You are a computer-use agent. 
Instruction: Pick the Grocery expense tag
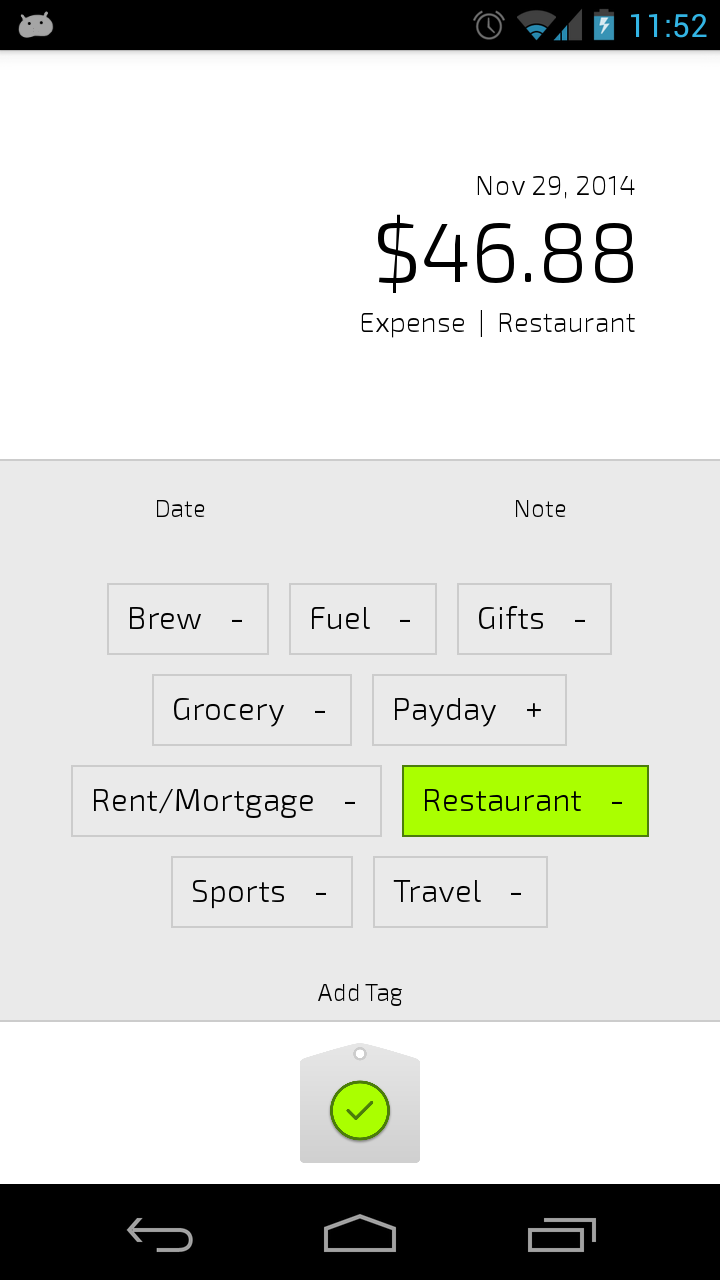click(x=252, y=710)
